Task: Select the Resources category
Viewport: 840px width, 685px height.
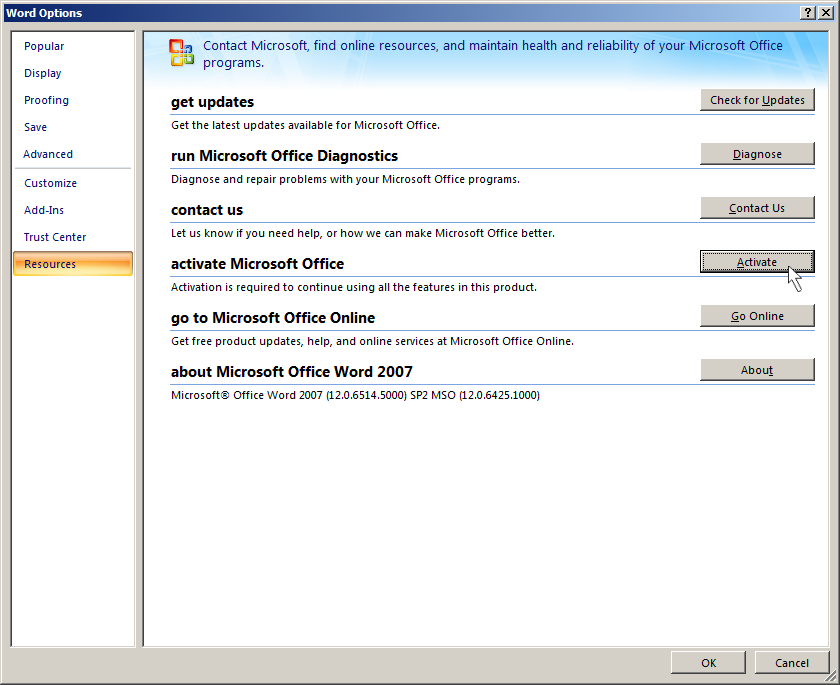Action: [x=50, y=264]
